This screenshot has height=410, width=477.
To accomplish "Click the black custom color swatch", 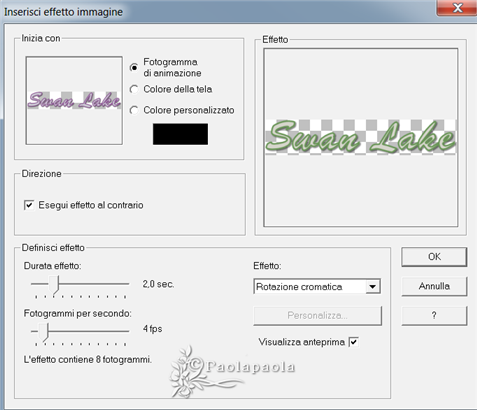I will pos(180,134).
